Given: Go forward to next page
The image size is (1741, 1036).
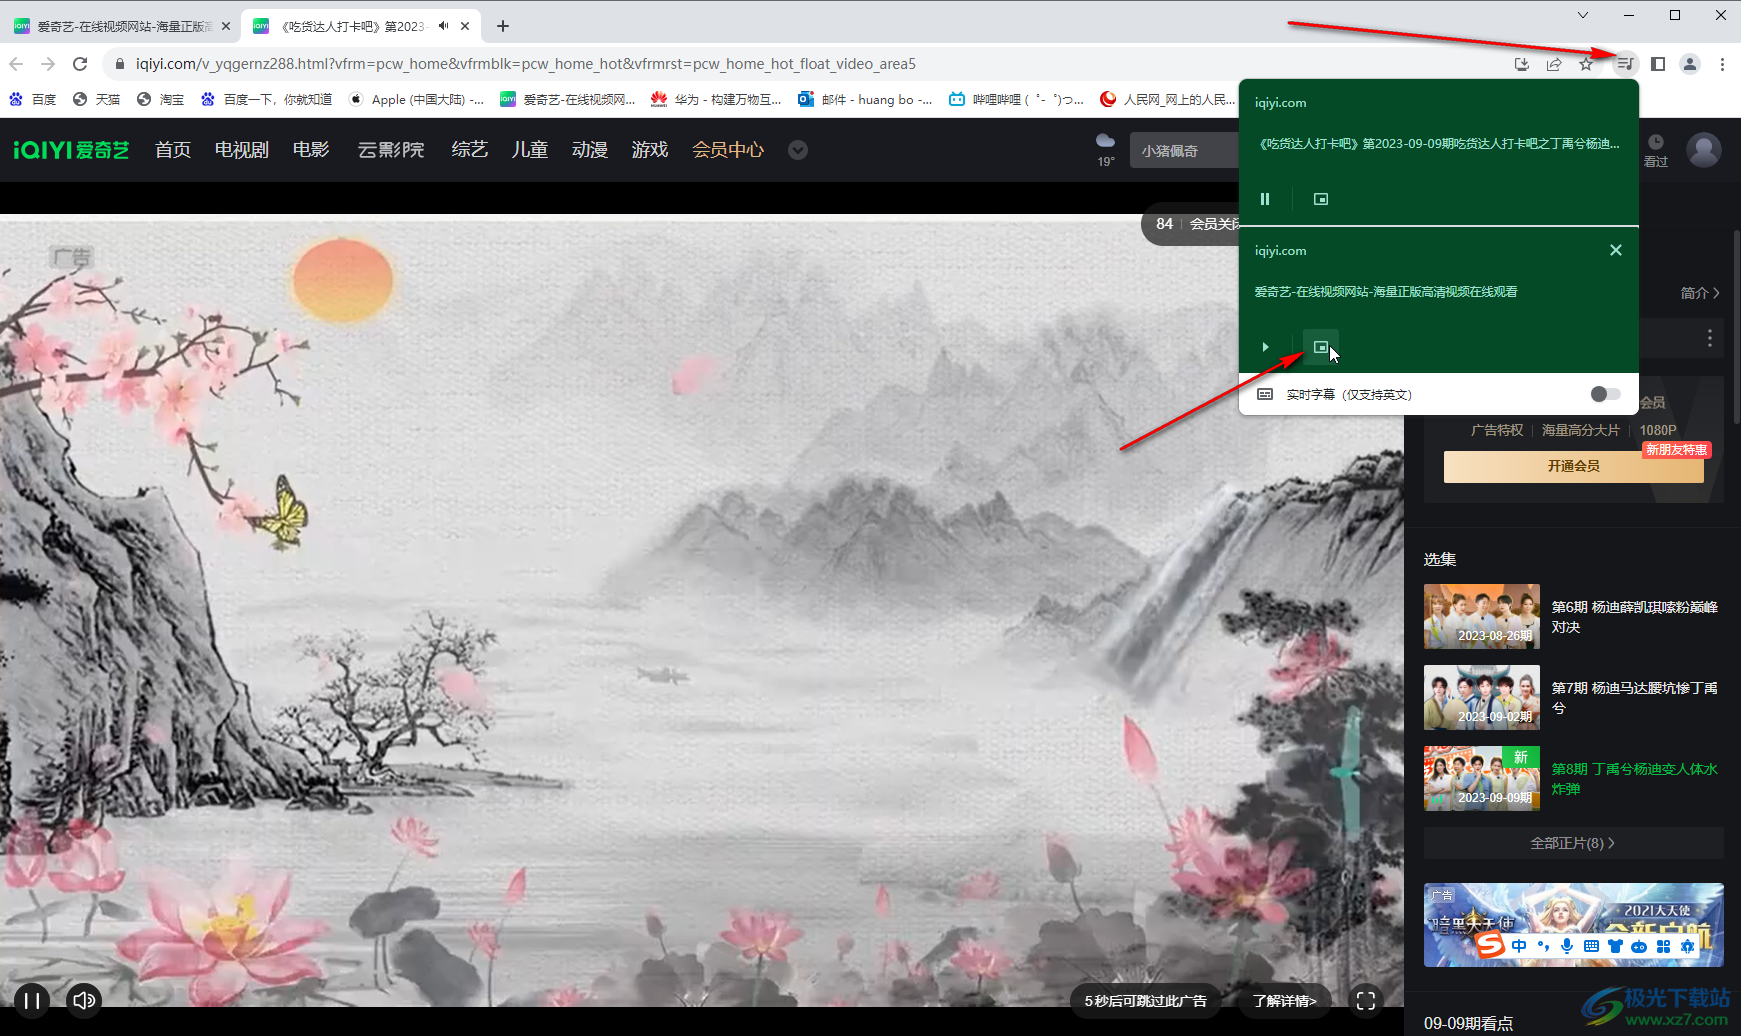Looking at the screenshot, I should point(48,64).
